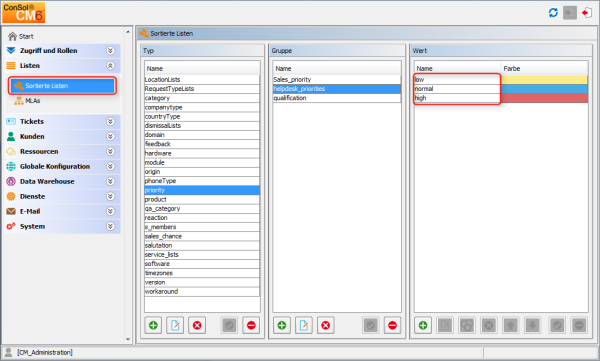This screenshot has height=361, width=600.
Task: Click the ConSol CM6 logo
Action: [x=23, y=12]
